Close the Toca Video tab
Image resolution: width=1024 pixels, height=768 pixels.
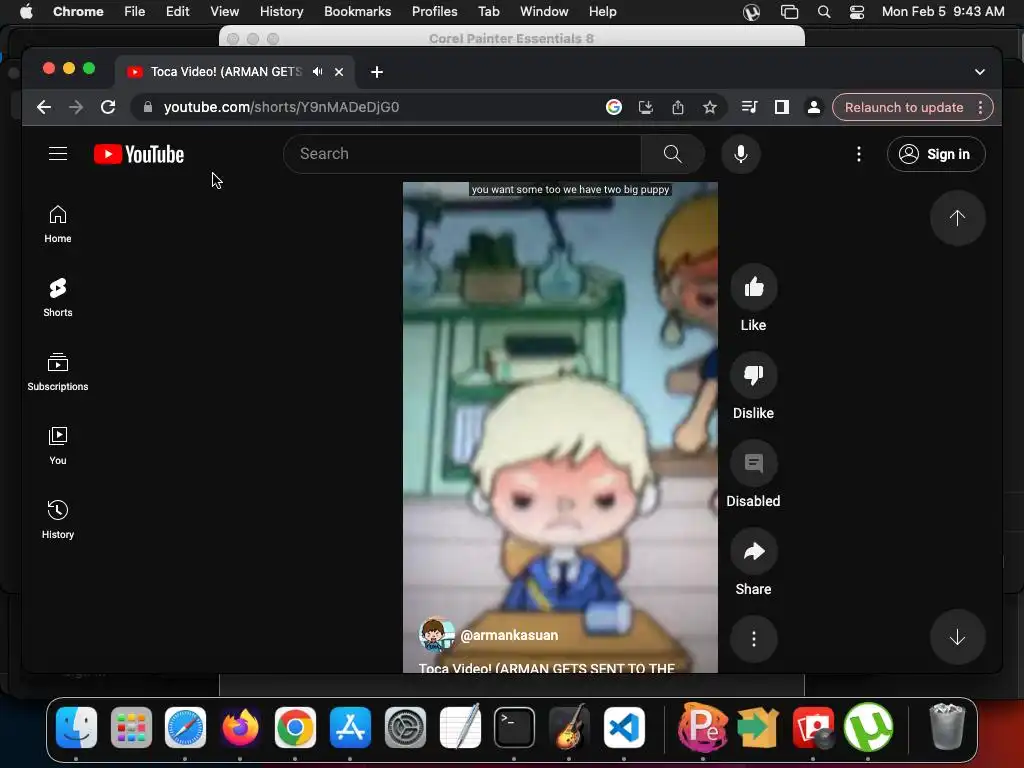point(339,72)
